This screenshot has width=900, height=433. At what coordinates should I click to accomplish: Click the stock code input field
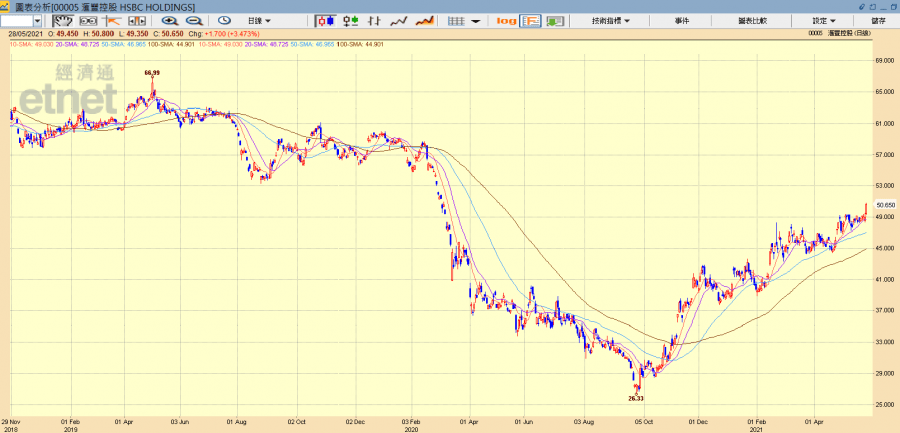point(16,20)
